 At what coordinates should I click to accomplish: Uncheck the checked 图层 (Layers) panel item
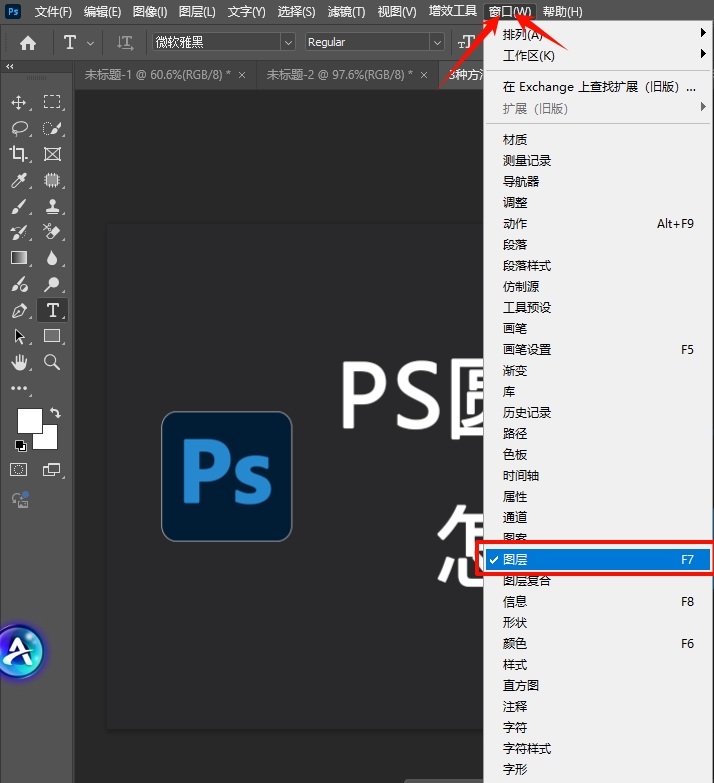[598, 559]
